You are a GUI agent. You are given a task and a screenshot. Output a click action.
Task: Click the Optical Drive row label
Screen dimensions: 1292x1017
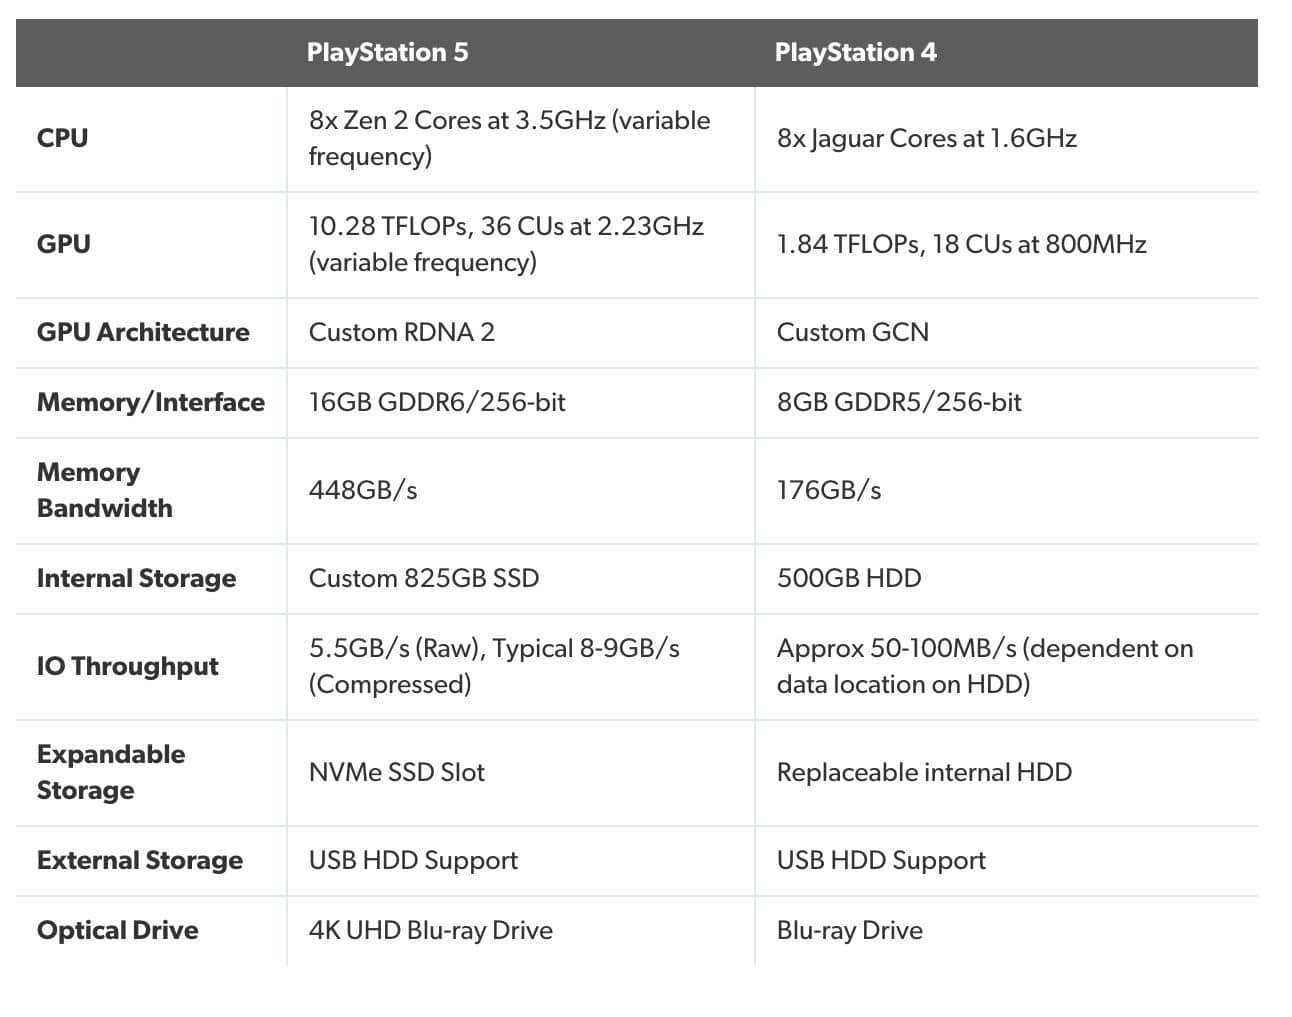coord(117,930)
